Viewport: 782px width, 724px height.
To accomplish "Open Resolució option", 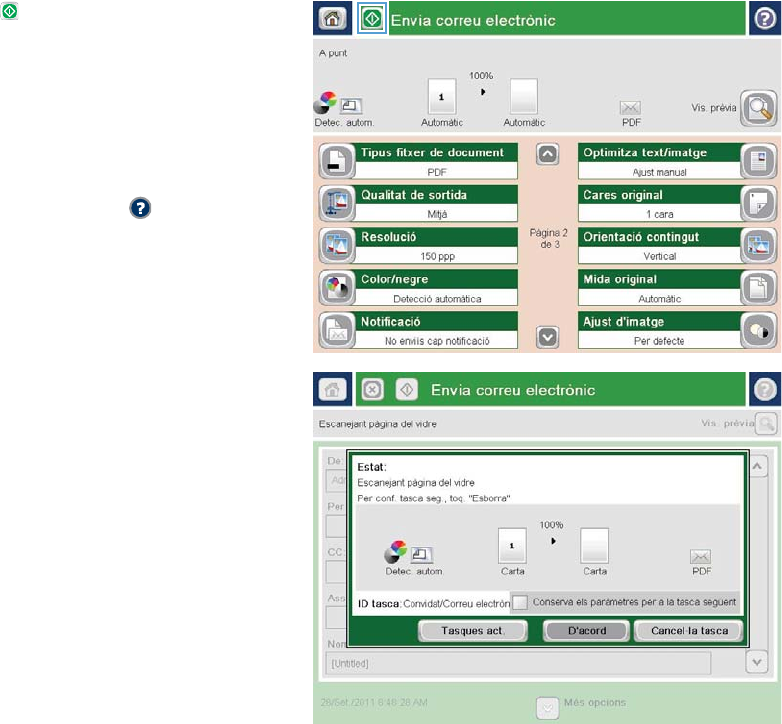I will pos(436,245).
